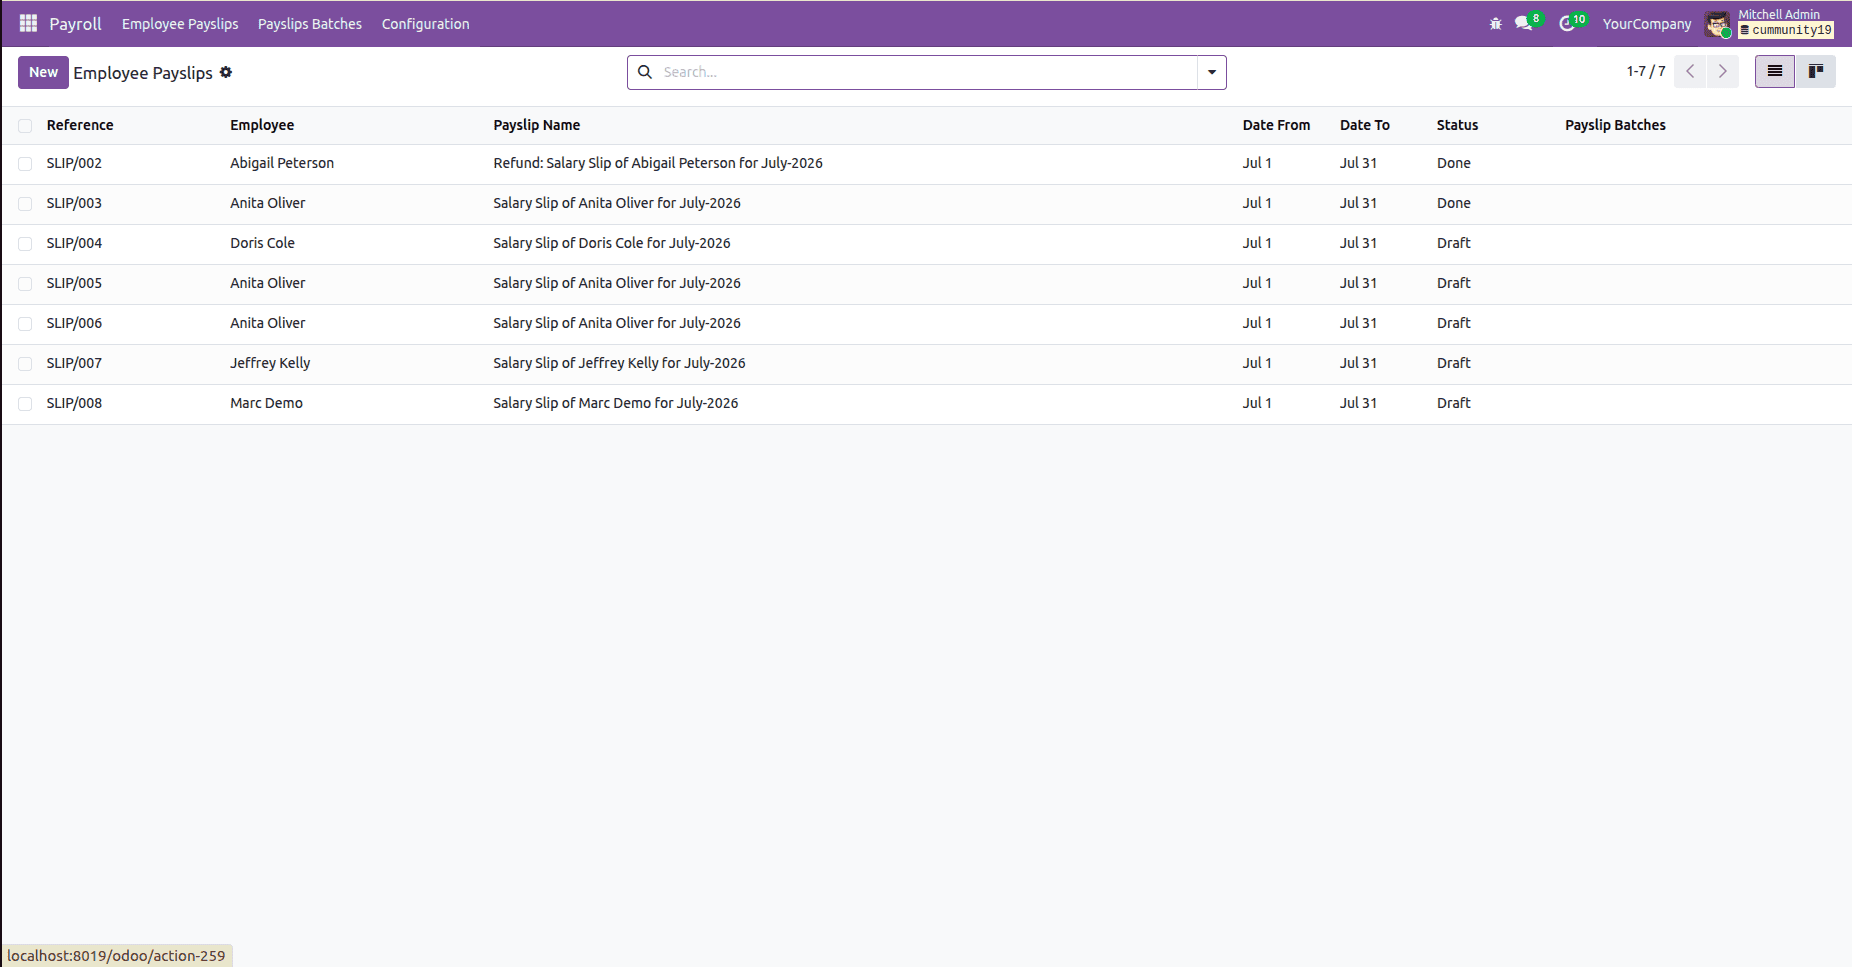
Task: Open the activities clock icon with badge 10
Action: click(1567, 23)
